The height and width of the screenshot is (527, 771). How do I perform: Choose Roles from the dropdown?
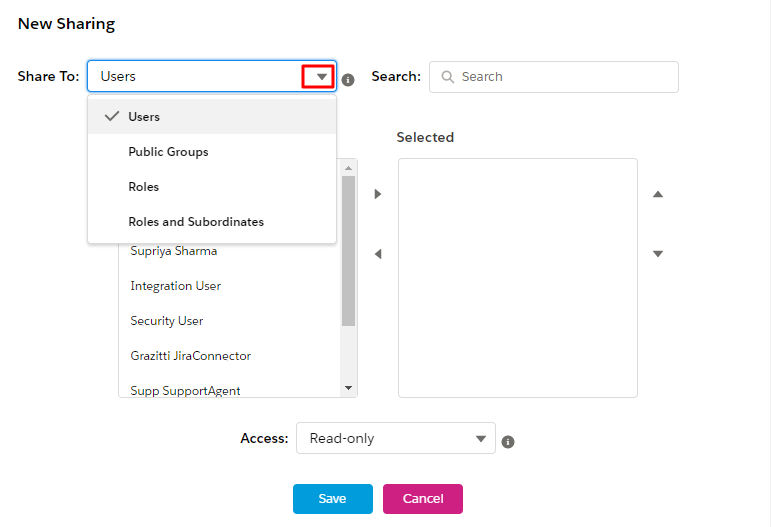tap(212, 187)
